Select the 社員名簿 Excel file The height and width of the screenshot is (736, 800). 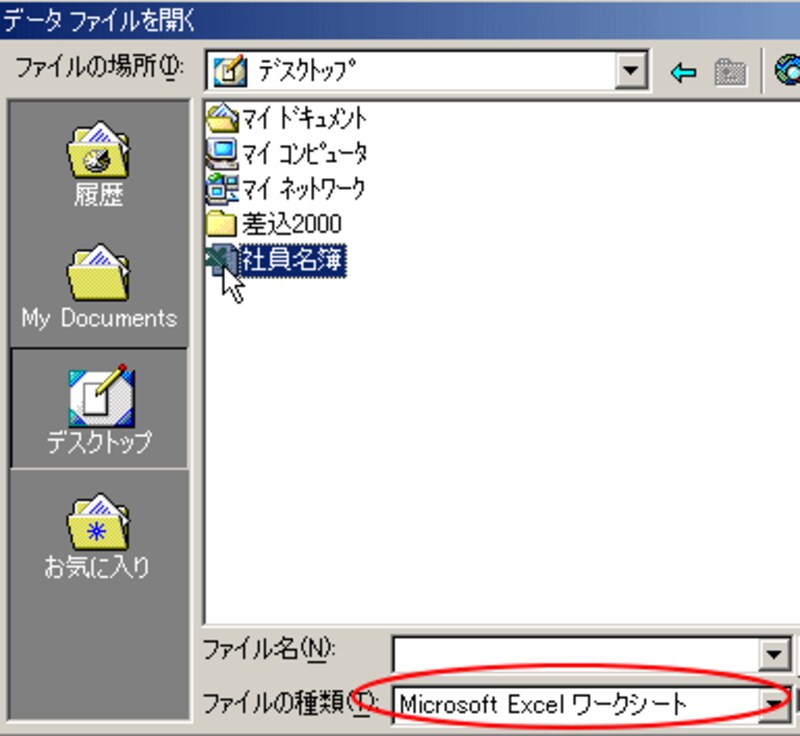pyautogui.click(x=276, y=260)
